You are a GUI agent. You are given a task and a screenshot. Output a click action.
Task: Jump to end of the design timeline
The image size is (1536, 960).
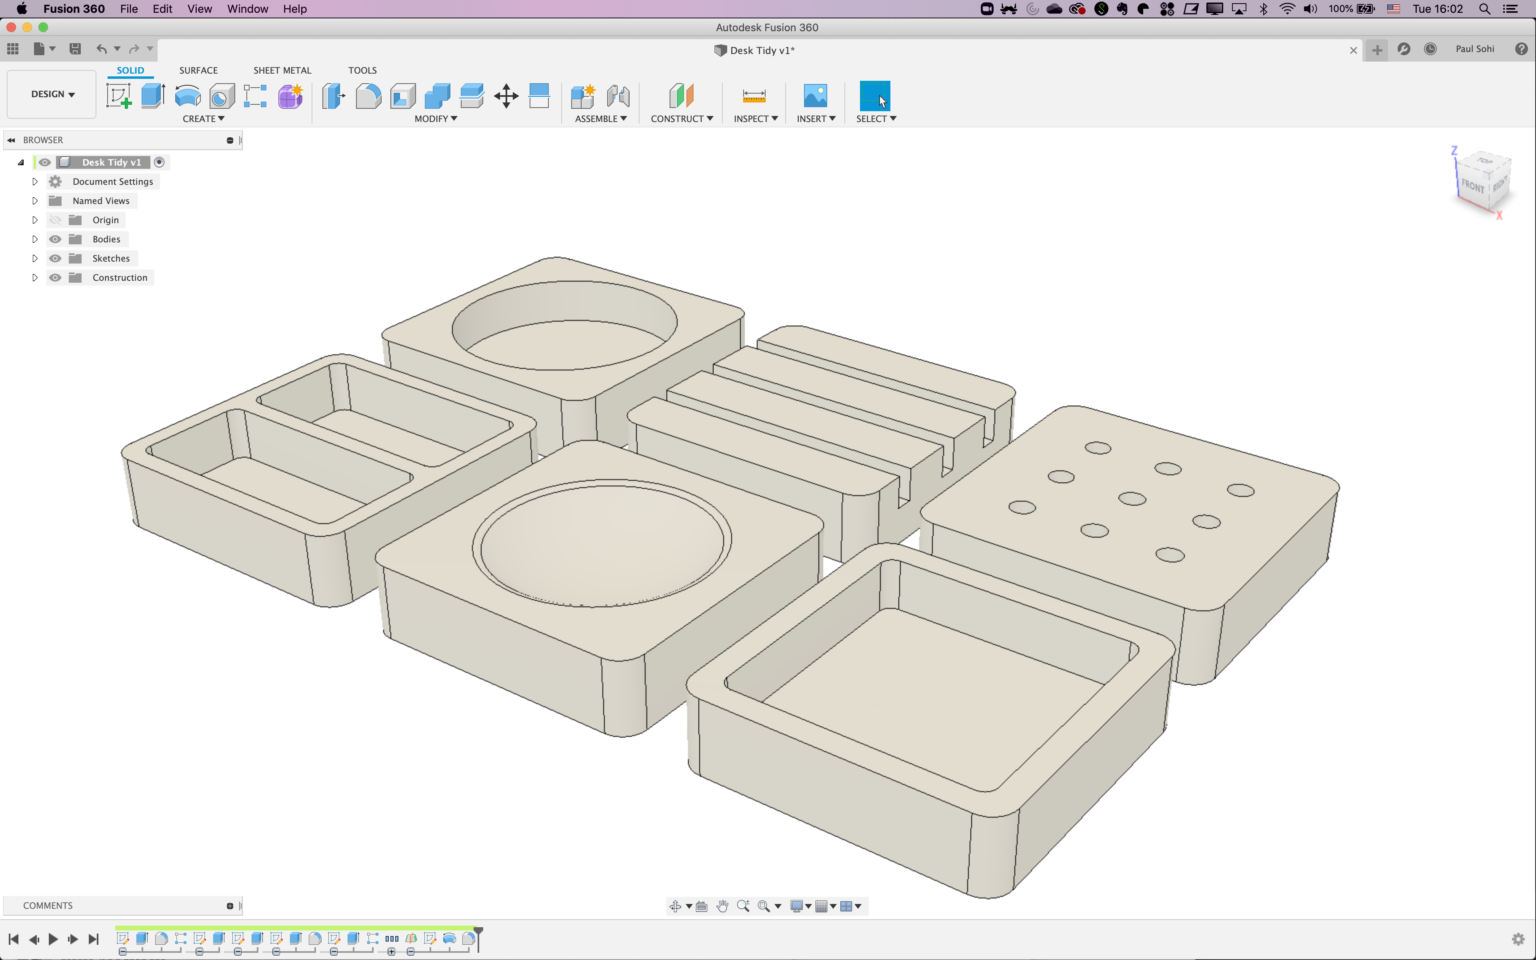(x=93, y=939)
